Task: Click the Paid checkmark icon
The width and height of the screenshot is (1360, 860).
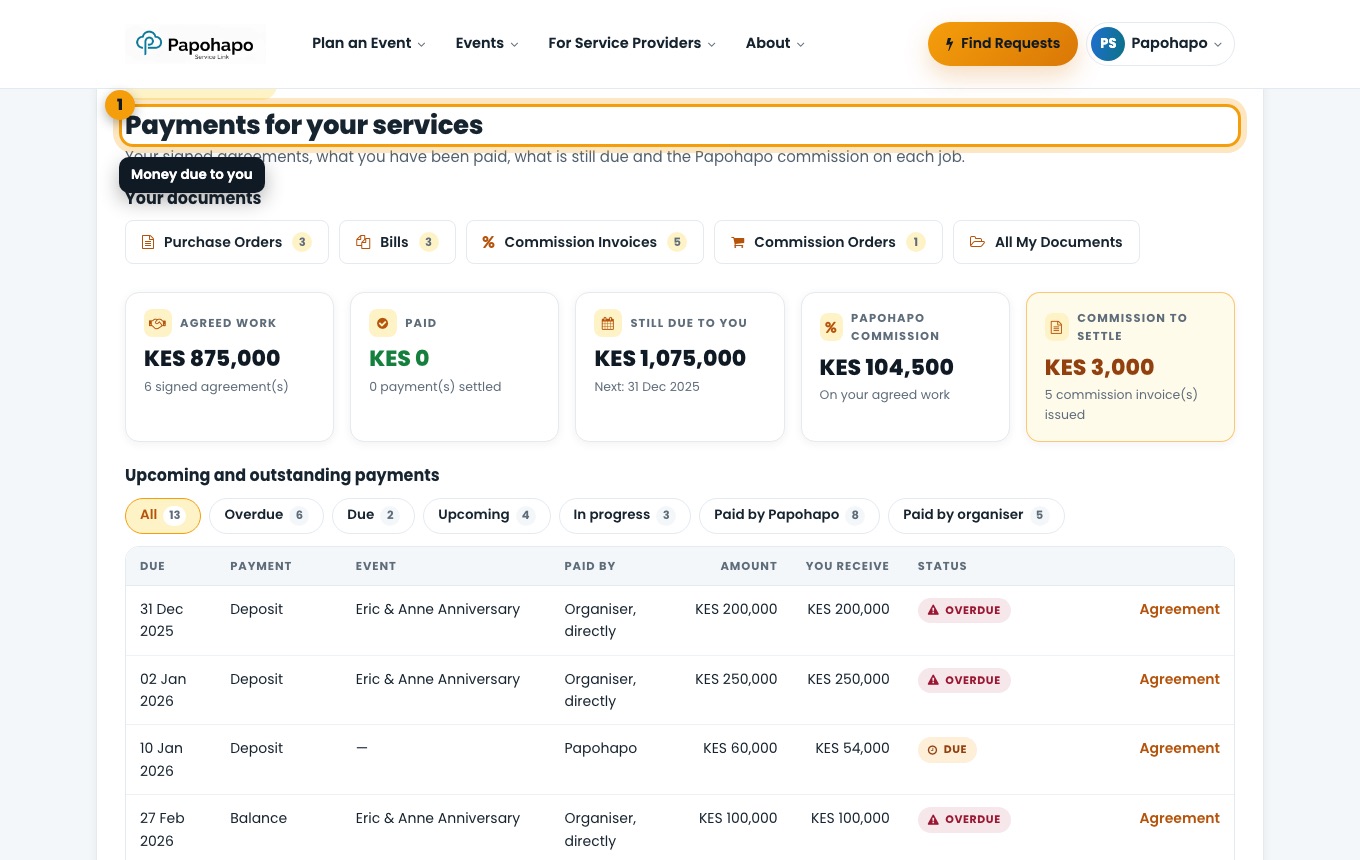Action: tap(383, 323)
